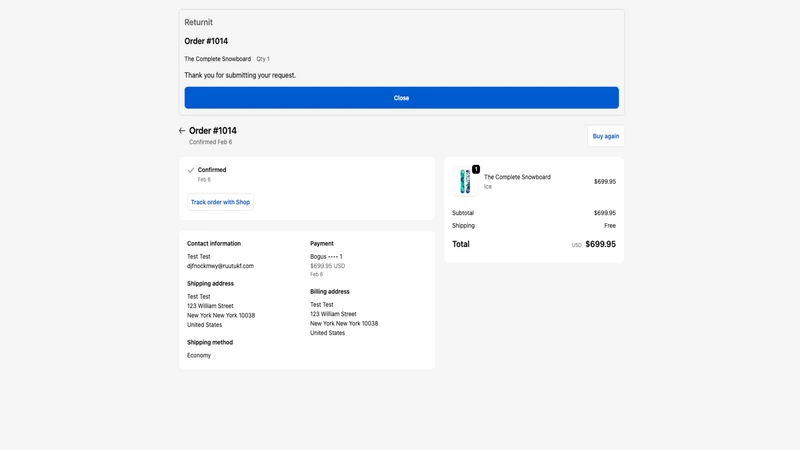Click 'The Complete Snowboard' in order summary
This screenshot has height=450, width=800.
point(517,177)
